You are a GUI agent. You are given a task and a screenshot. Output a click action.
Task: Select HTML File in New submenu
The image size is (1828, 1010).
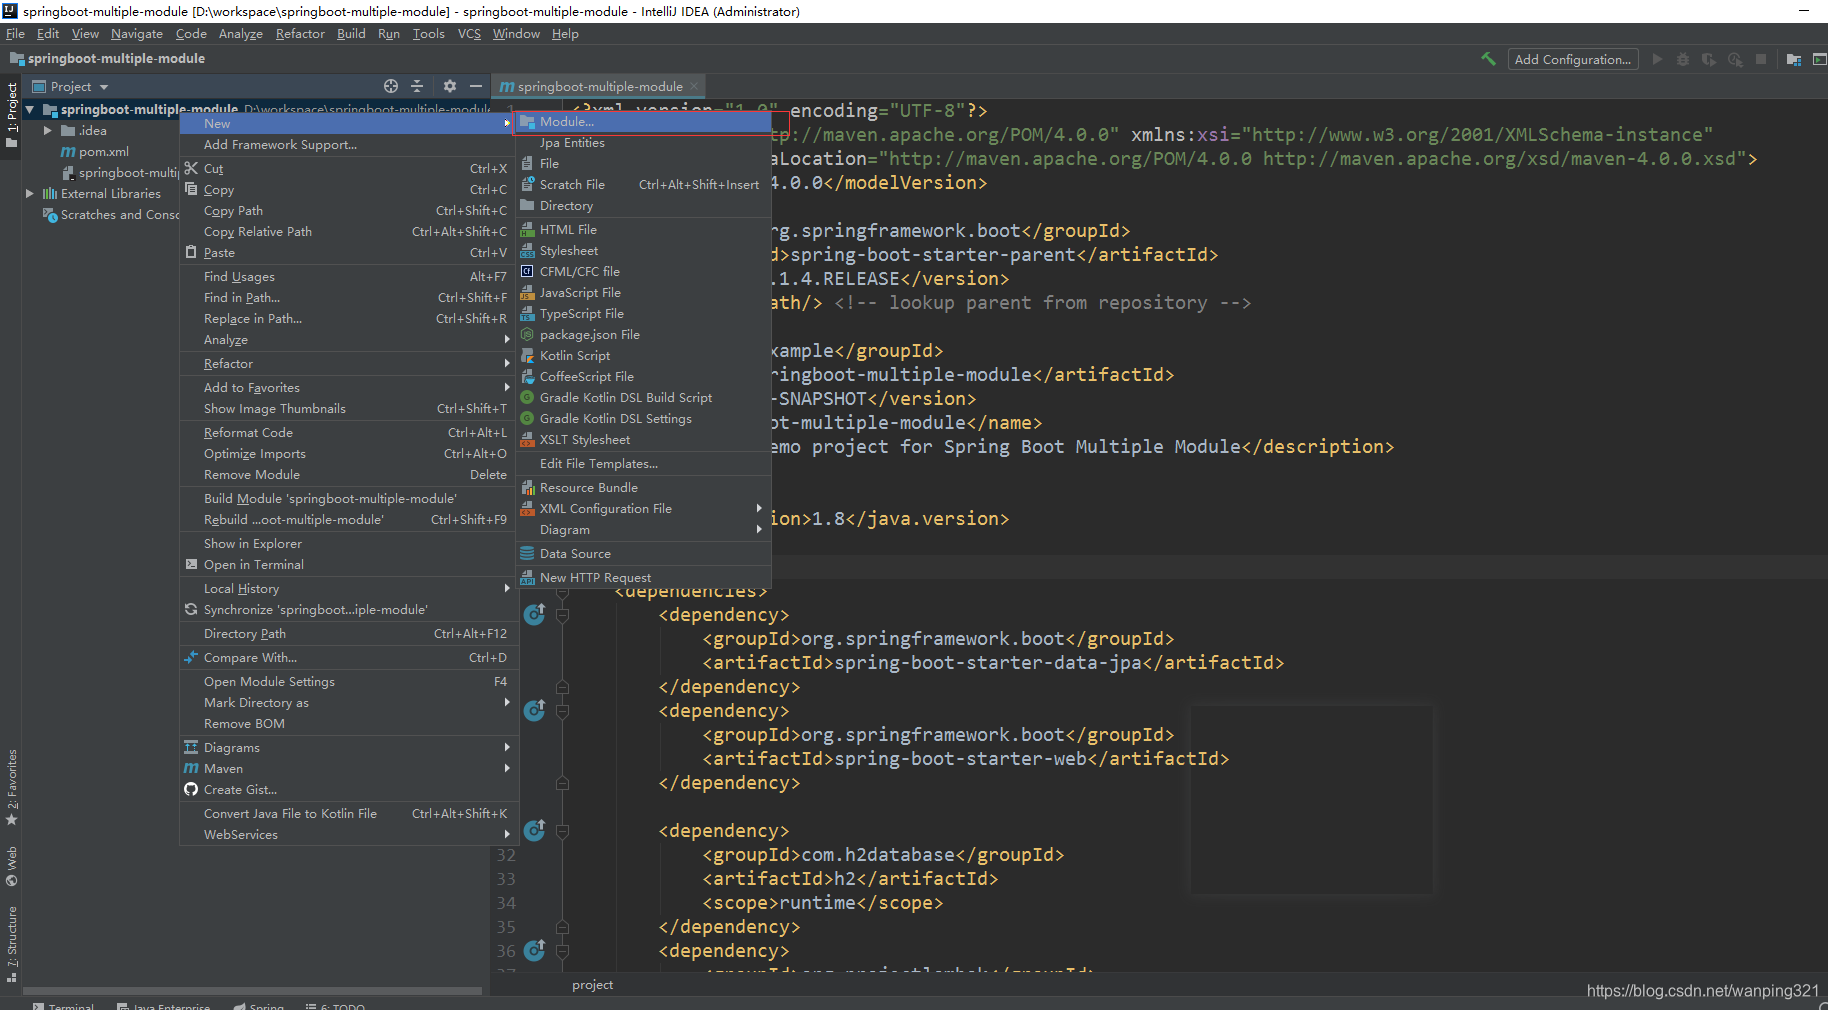pos(643,230)
